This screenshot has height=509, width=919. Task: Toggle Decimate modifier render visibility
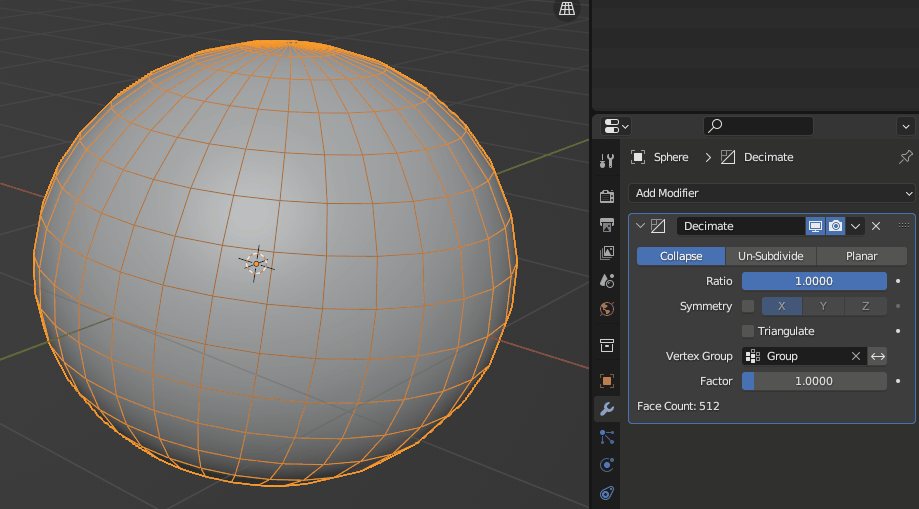point(835,226)
